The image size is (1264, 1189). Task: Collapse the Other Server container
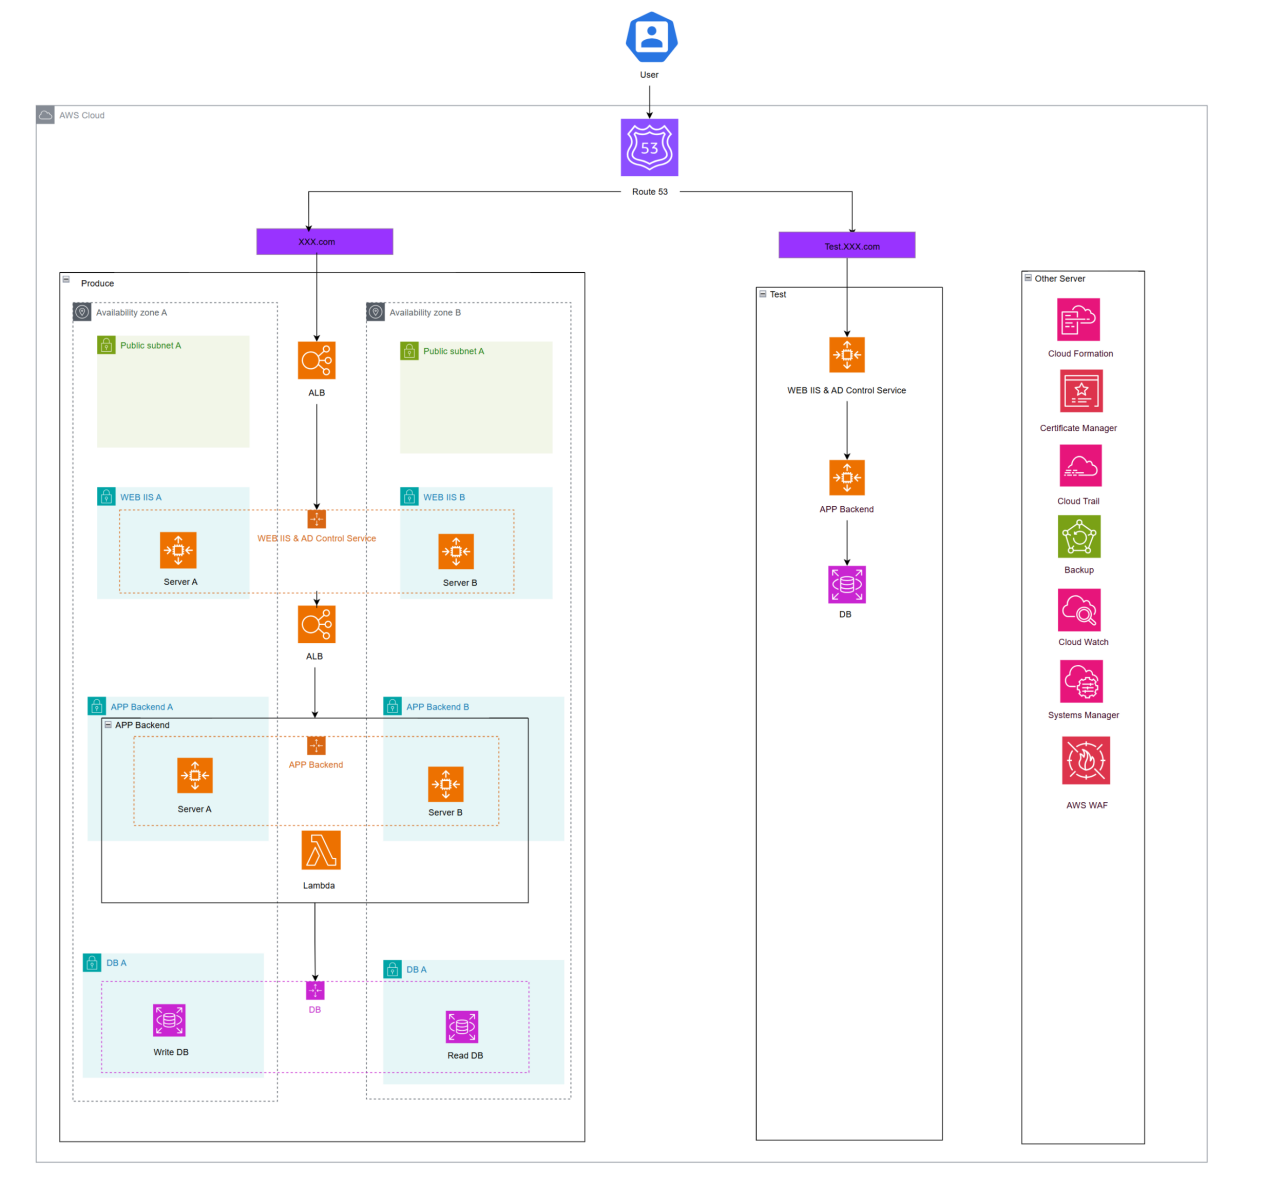(1028, 278)
